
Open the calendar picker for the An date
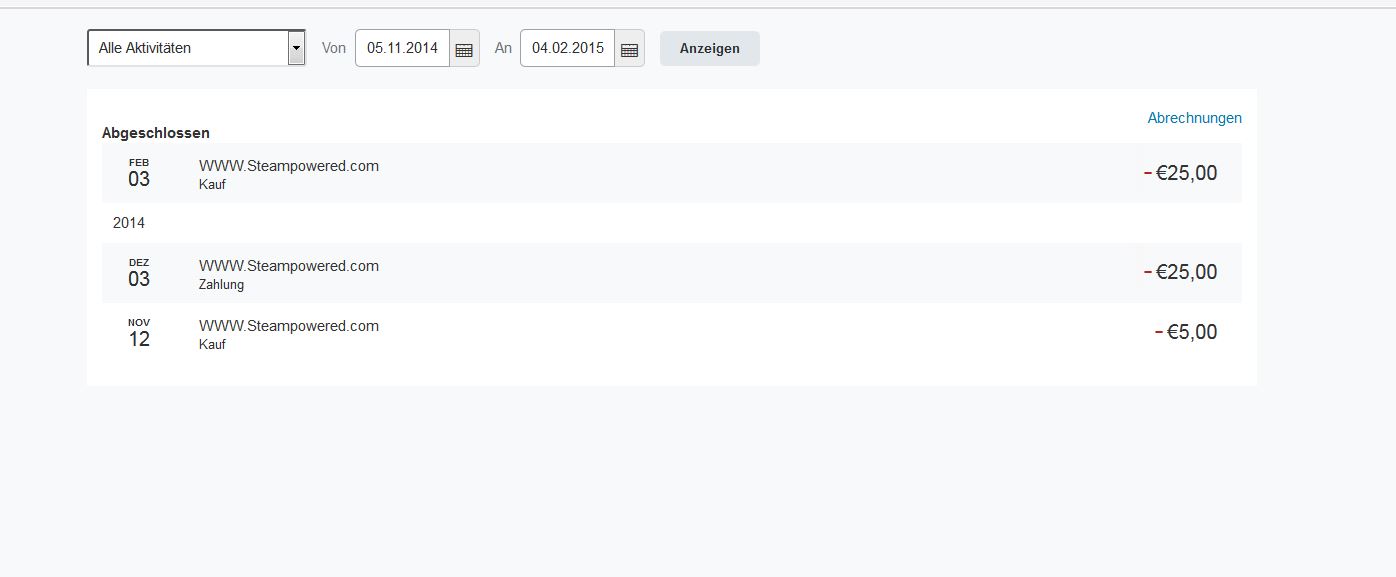tap(629, 49)
